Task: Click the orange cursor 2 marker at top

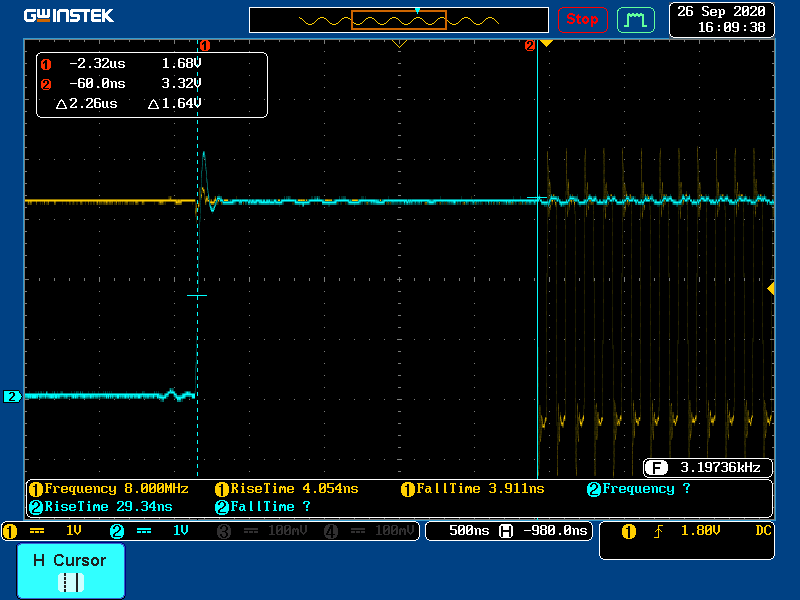Action: pos(530,45)
